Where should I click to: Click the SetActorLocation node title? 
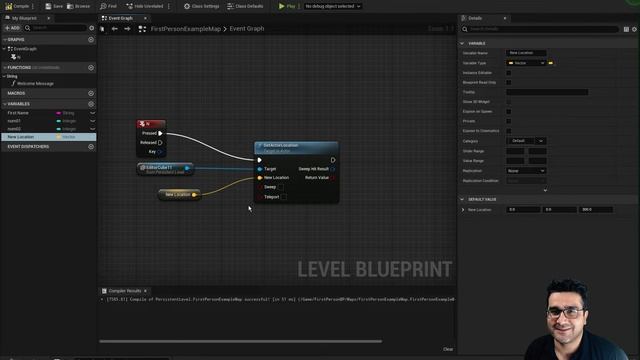(281, 145)
